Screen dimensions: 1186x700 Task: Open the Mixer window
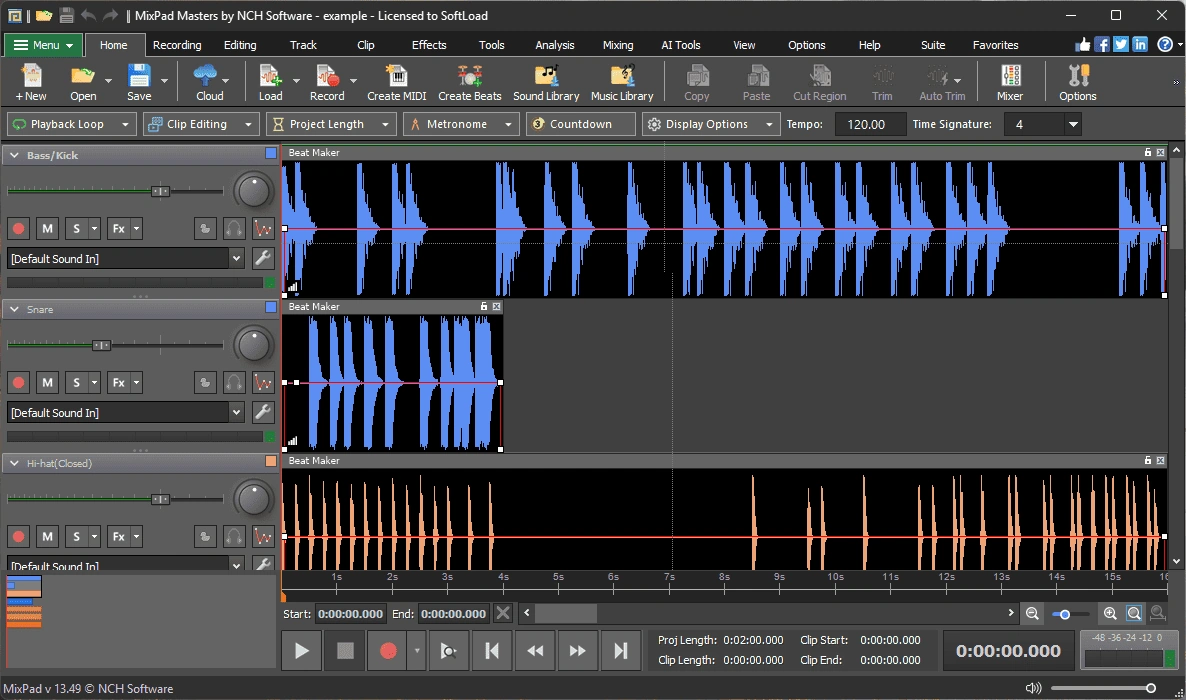pyautogui.click(x=1010, y=82)
